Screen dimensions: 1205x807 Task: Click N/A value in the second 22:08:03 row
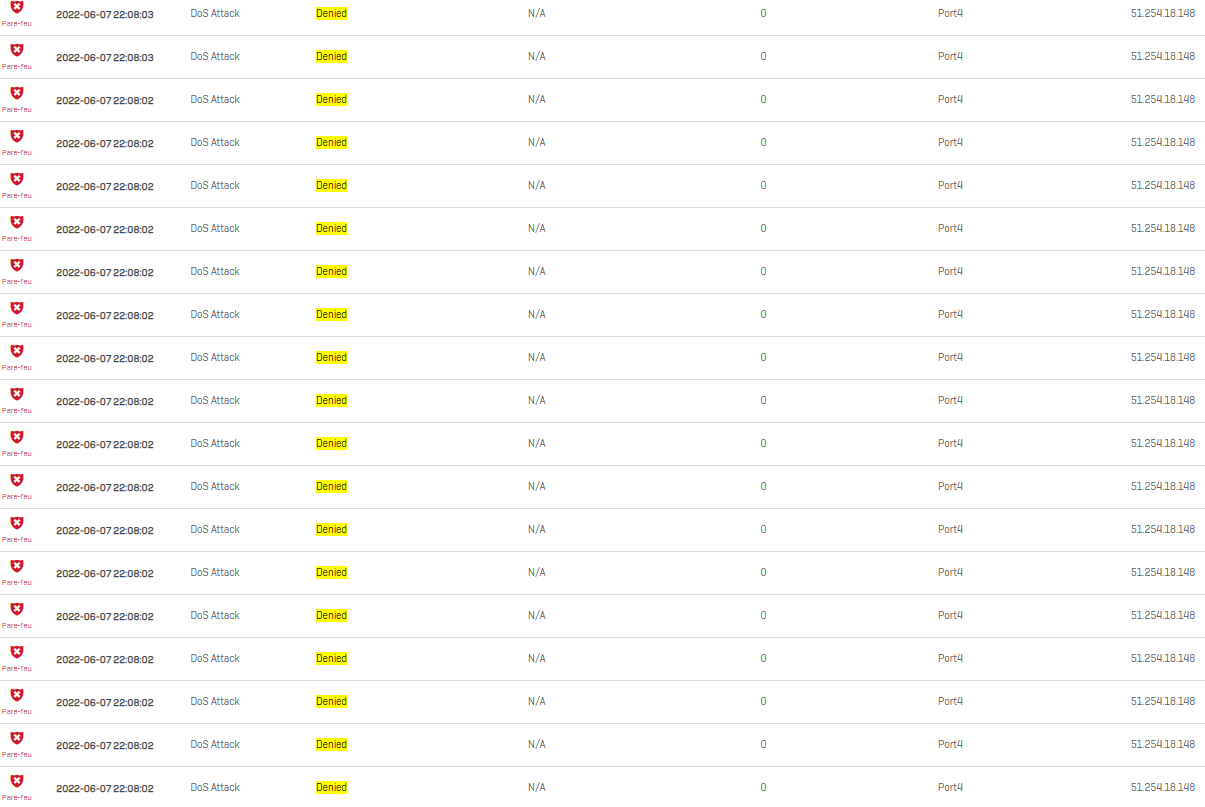[x=536, y=57]
